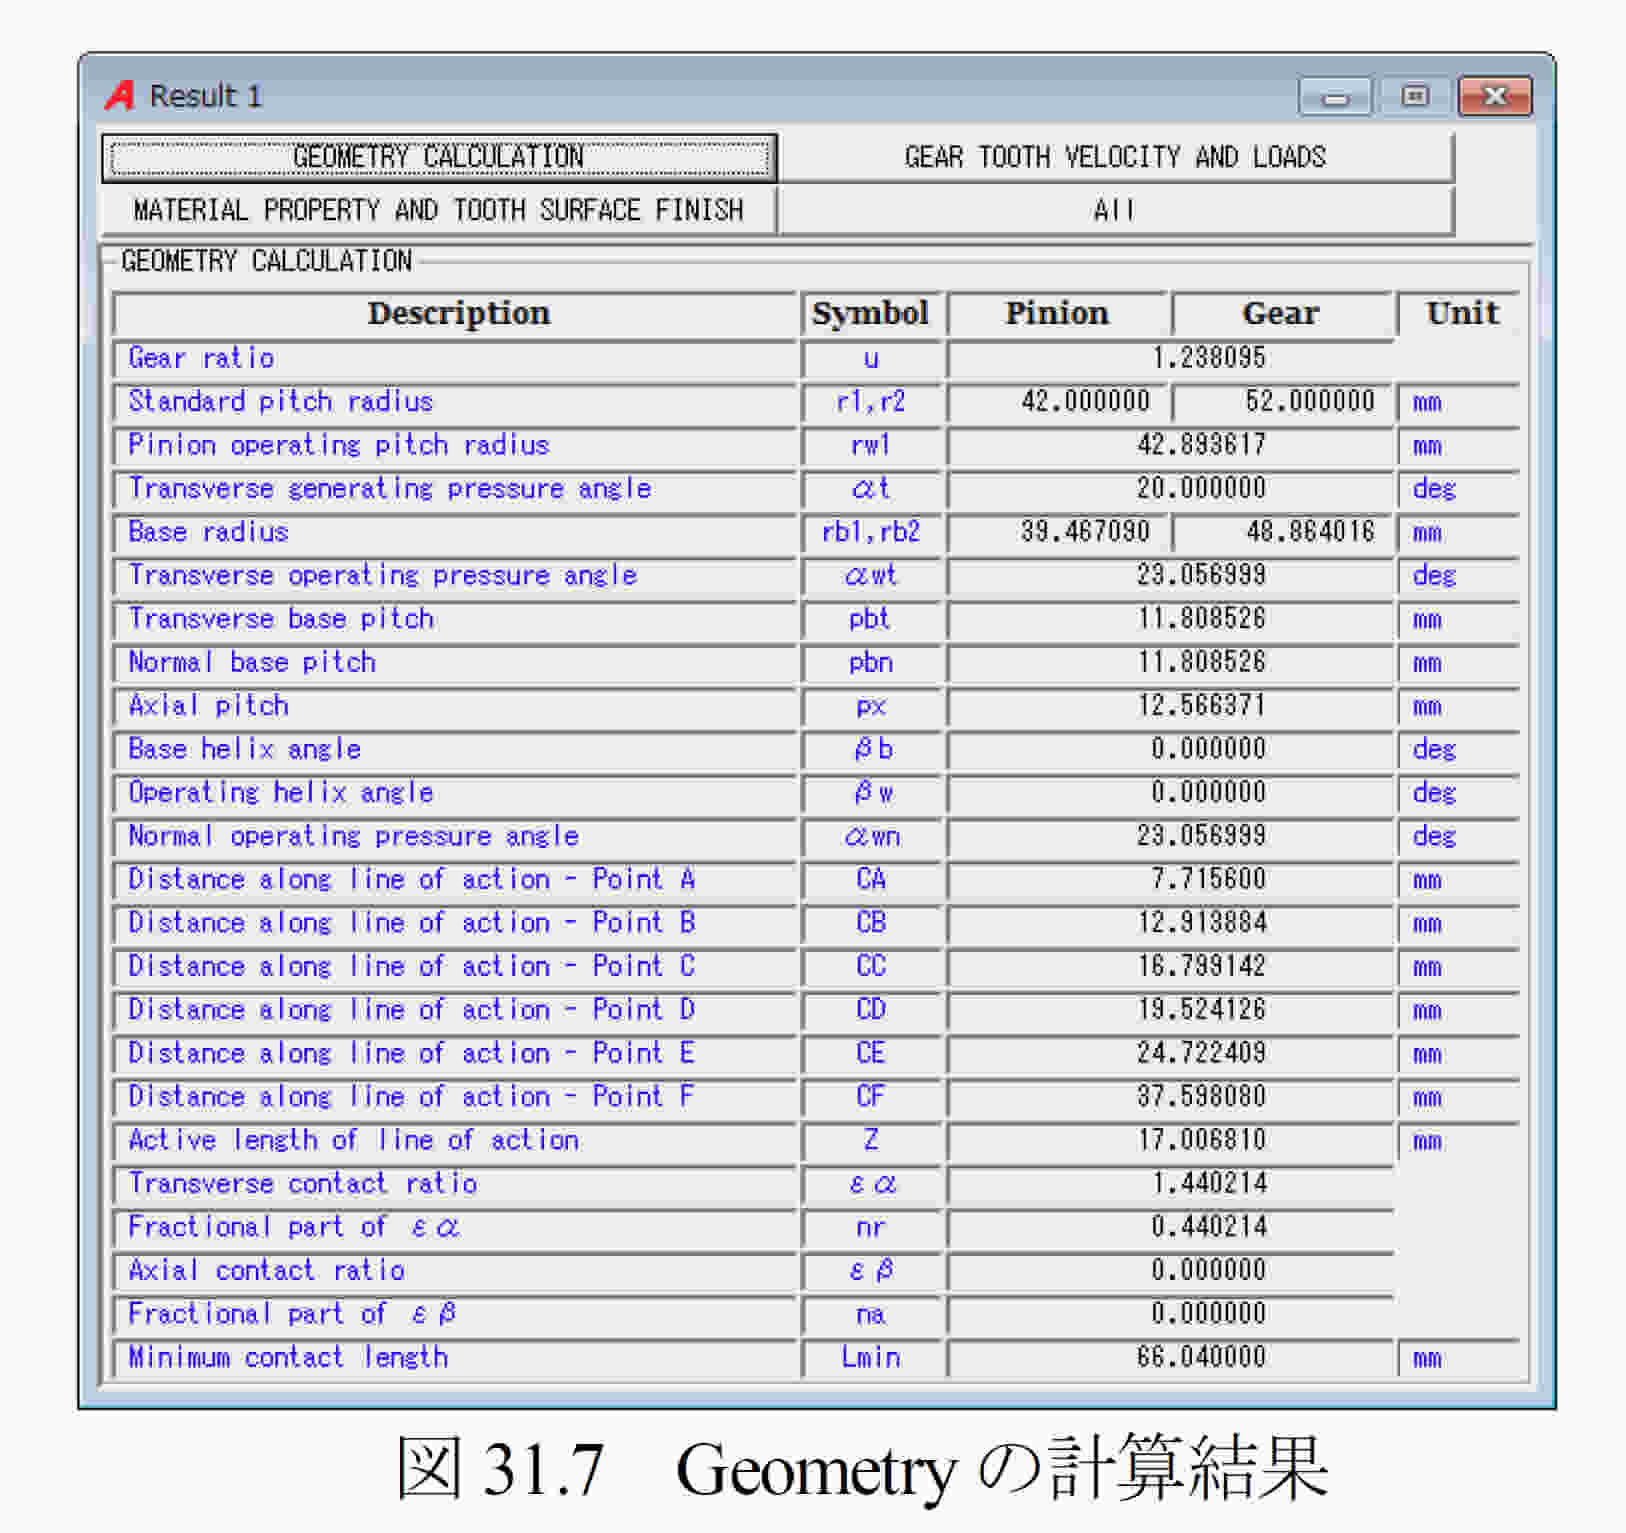Select Axial contact ratio label

267,1271
